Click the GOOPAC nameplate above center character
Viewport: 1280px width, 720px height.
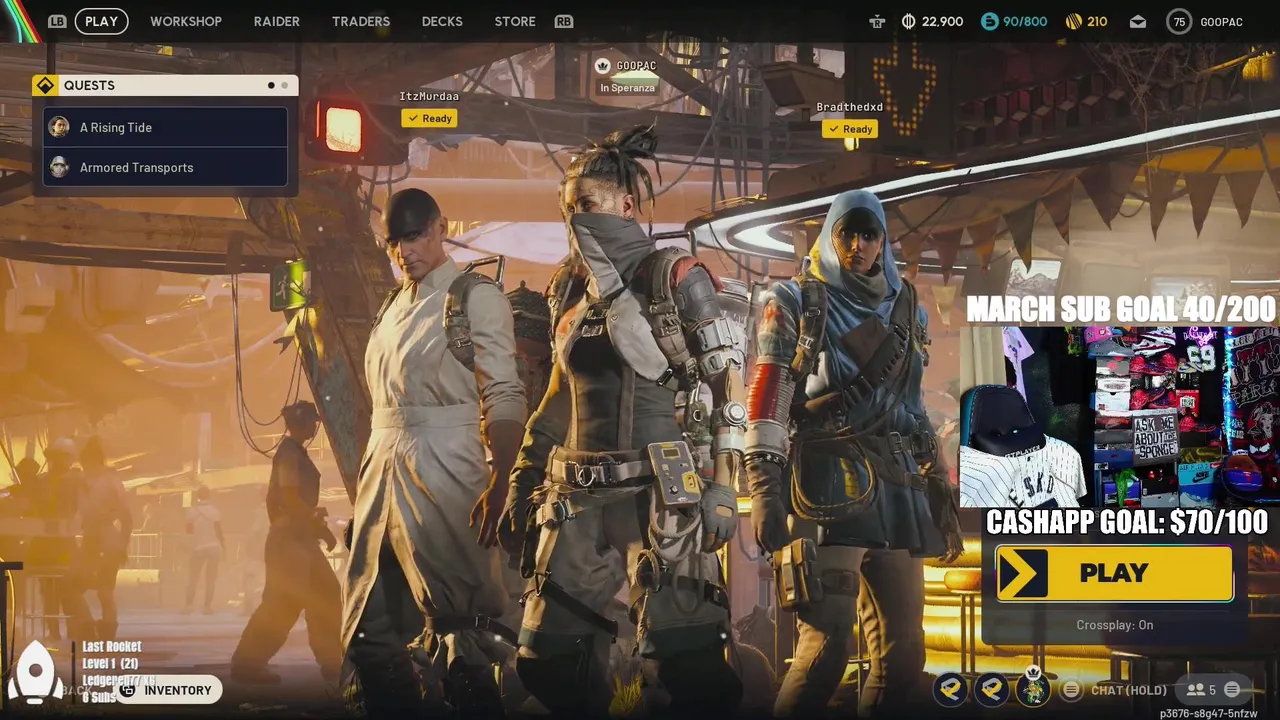[x=636, y=66]
